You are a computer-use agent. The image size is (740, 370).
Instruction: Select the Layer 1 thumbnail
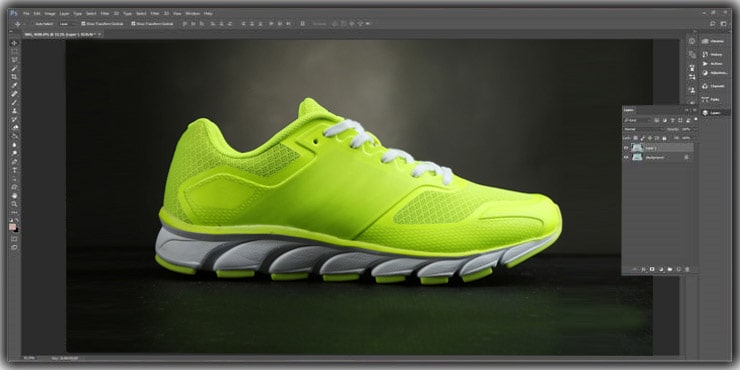638,148
